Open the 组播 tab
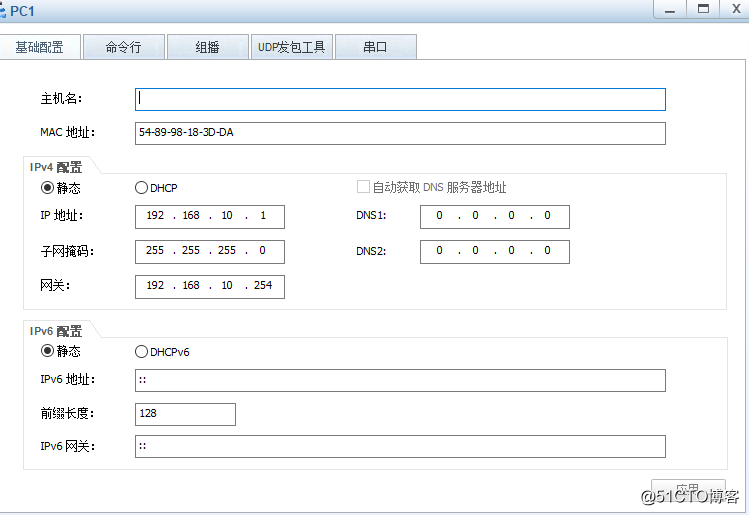Screen dimensions: 749x515 click(208, 47)
